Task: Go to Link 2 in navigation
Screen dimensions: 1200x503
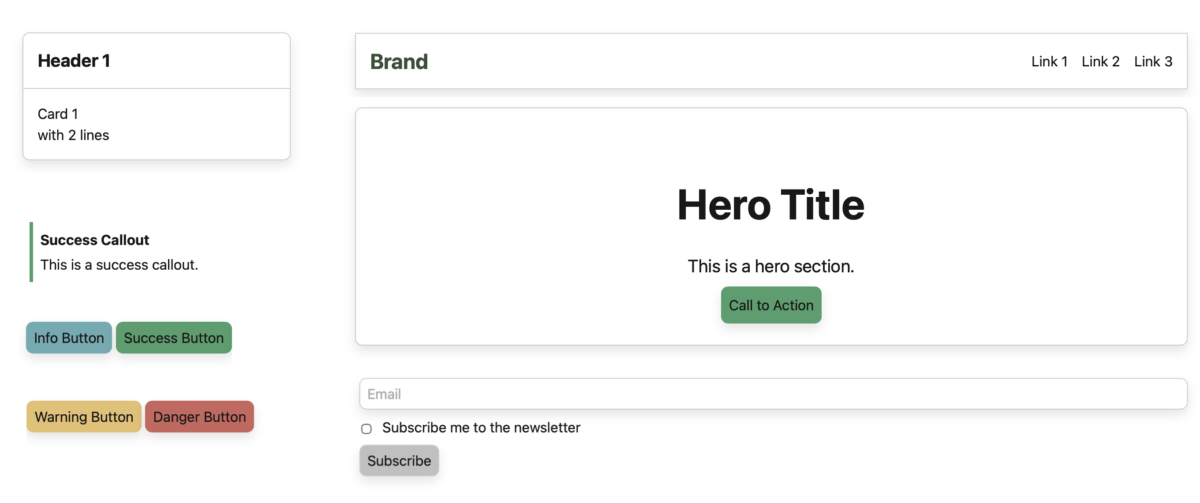Action: click(x=1100, y=62)
